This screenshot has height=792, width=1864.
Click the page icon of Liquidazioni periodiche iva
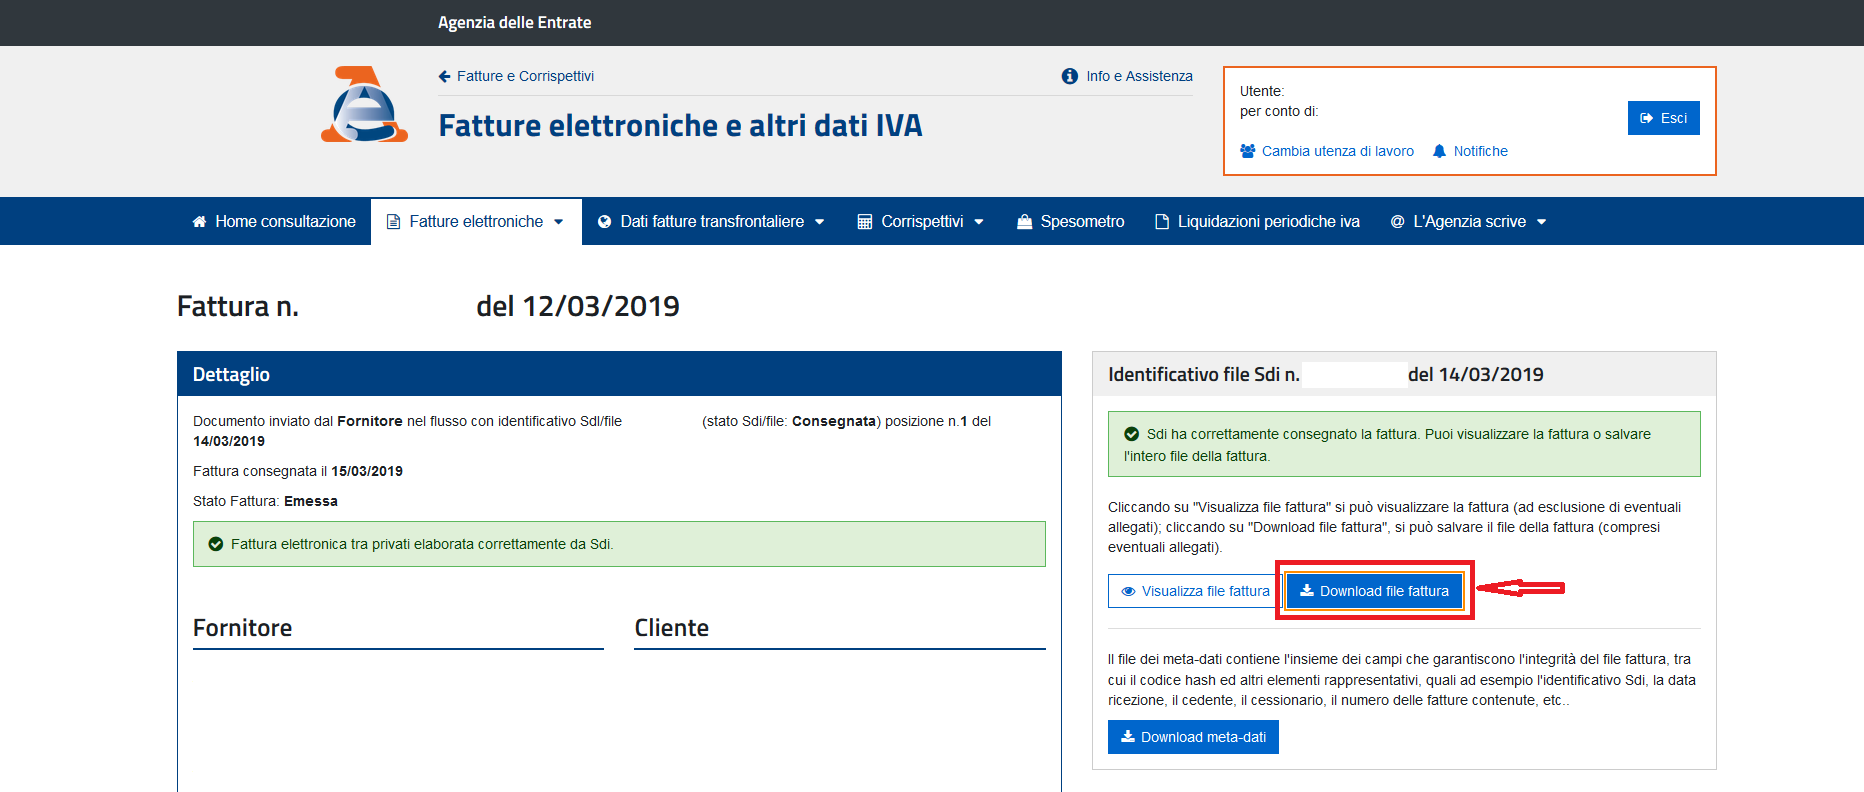pos(1162,221)
